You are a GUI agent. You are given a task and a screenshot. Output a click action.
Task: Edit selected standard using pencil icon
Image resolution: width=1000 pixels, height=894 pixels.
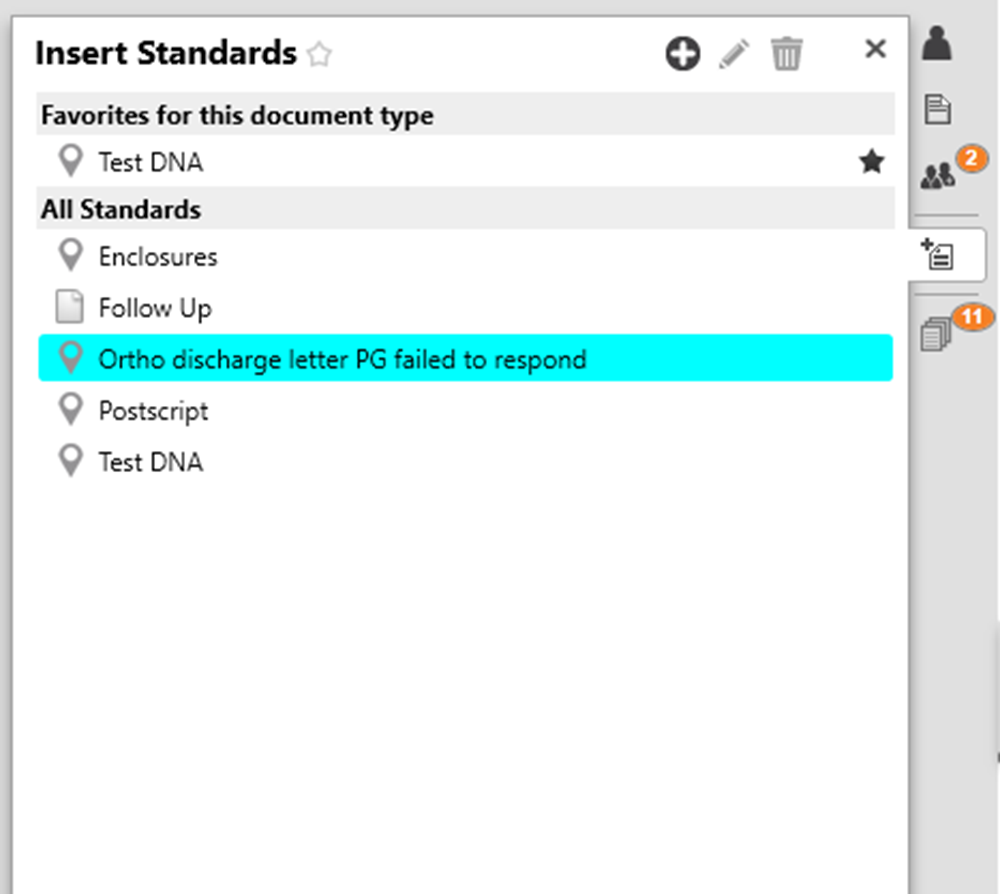tap(734, 54)
